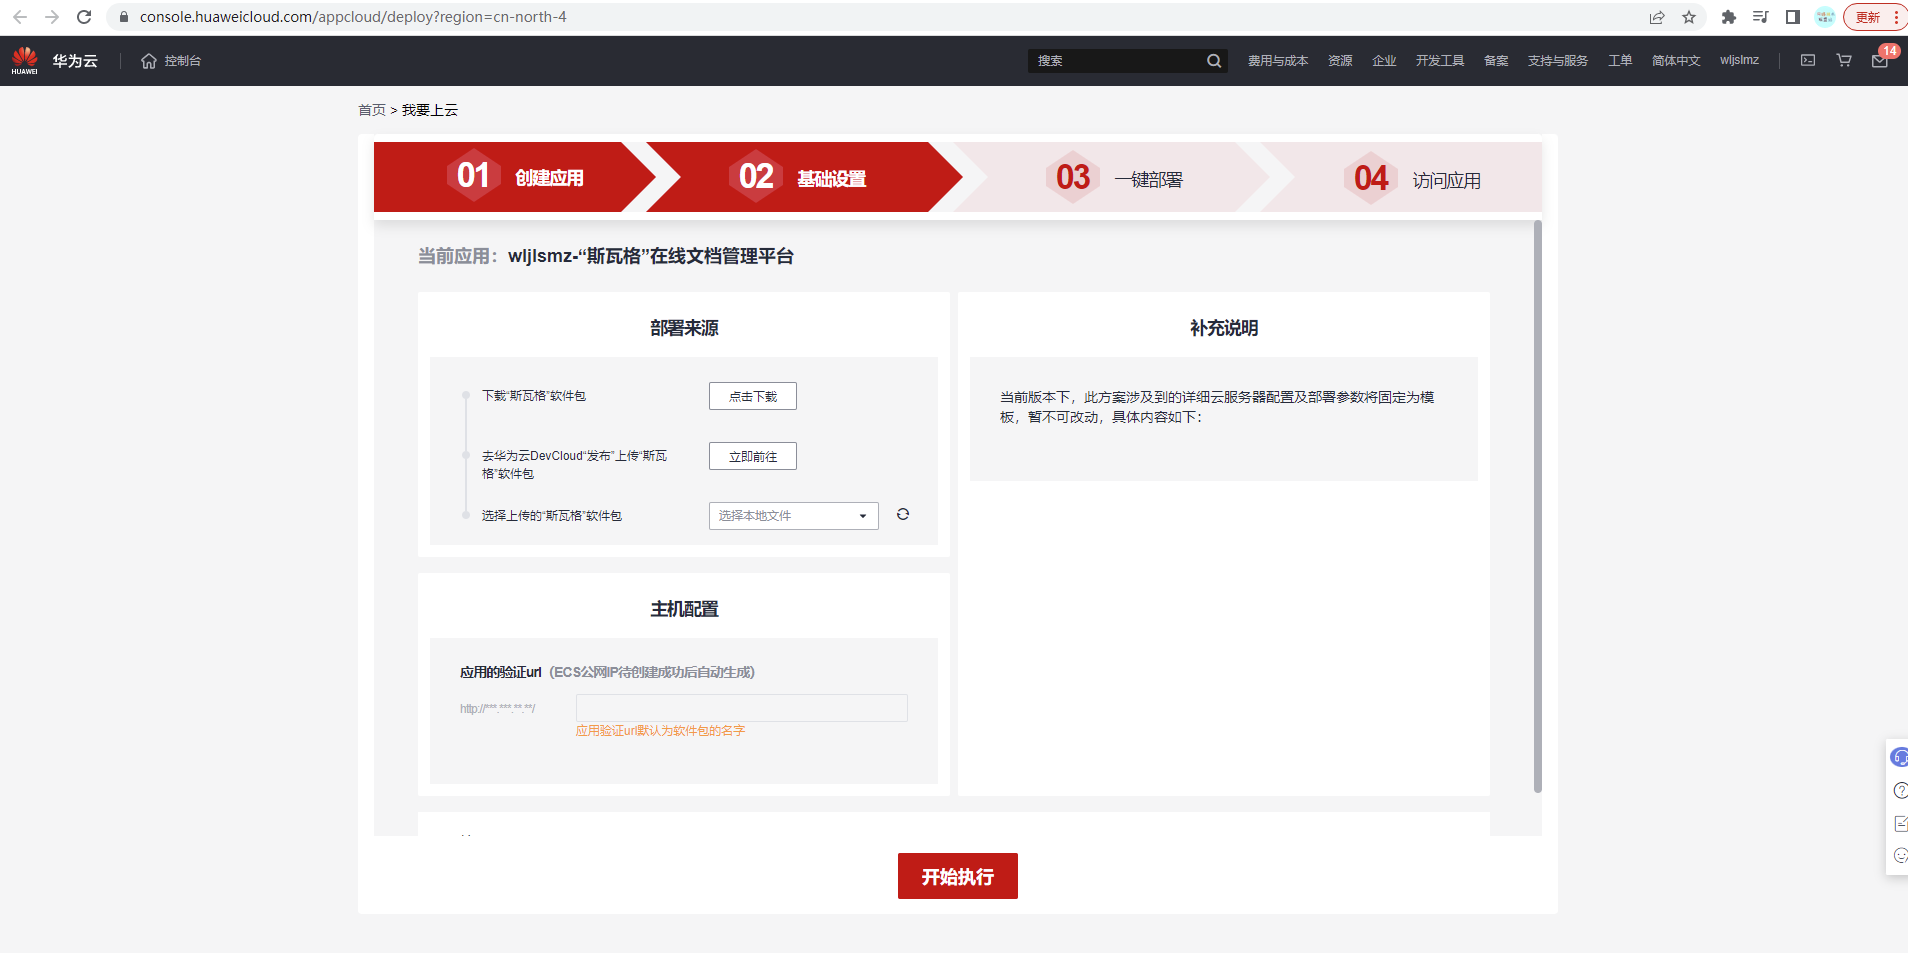Click the address bar lock icon
Viewport: 1908px width, 953px height.
pyautogui.click(x=124, y=17)
